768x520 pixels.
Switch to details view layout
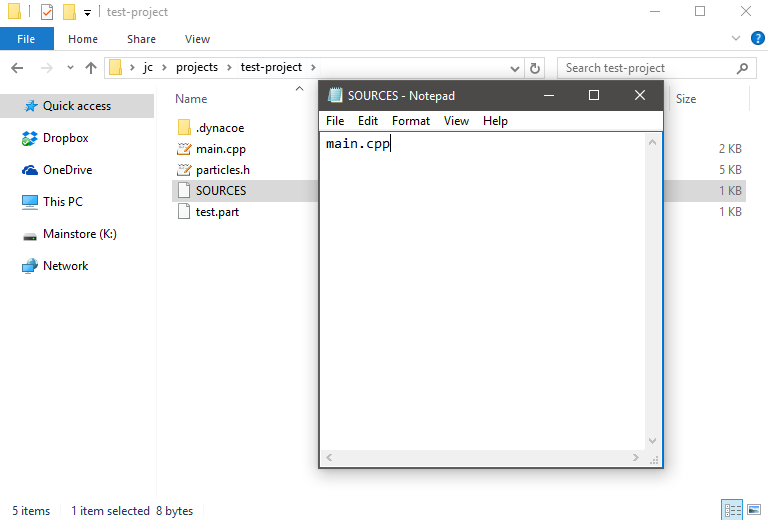coord(731,510)
